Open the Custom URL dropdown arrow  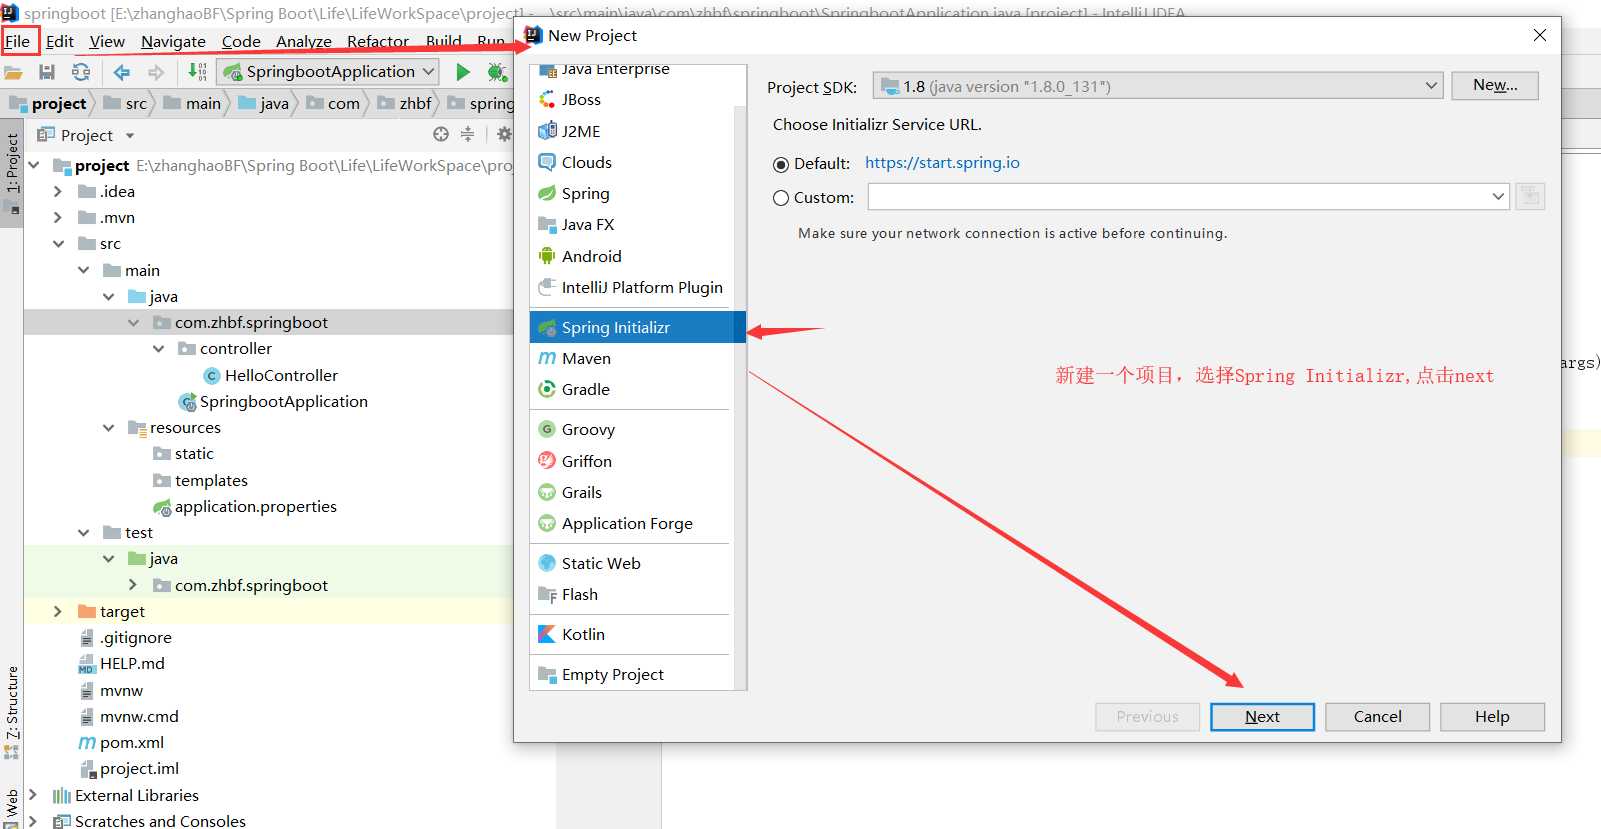[1498, 197]
